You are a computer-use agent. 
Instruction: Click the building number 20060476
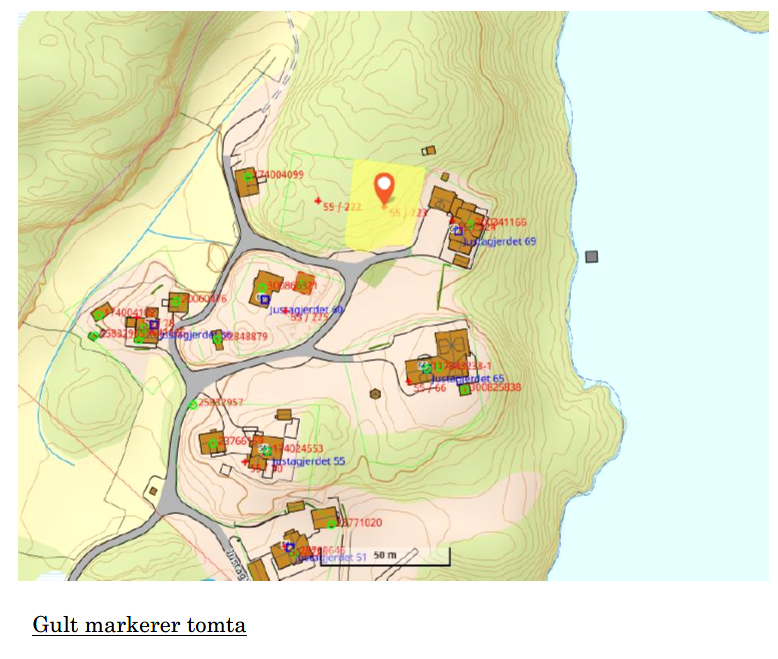coord(204,299)
